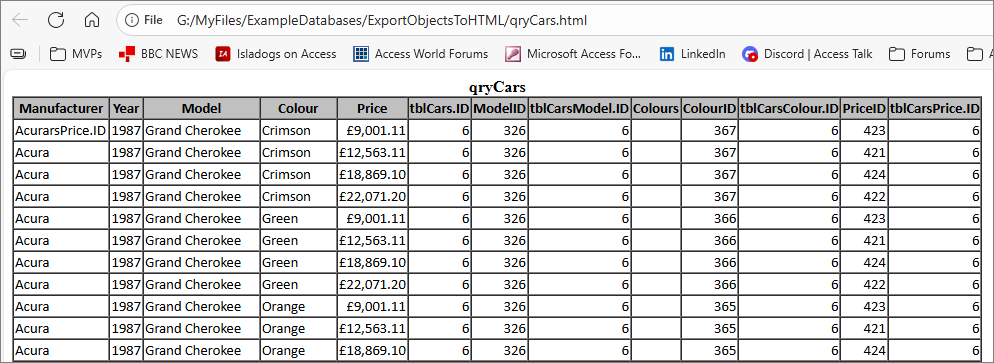994x363 pixels.
Task: Click PriceID 424 in the Orange £18,869.10 row
Action: pos(864,350)
